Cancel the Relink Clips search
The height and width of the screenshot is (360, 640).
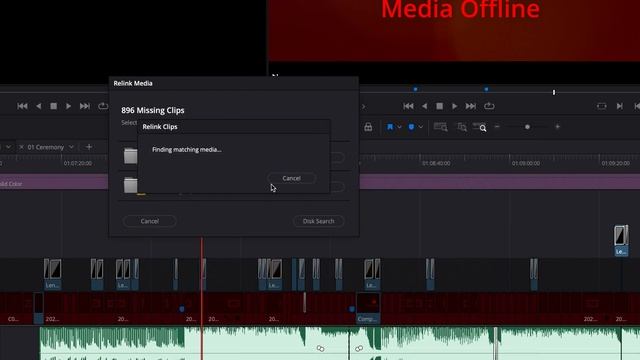tap(291, 178)
